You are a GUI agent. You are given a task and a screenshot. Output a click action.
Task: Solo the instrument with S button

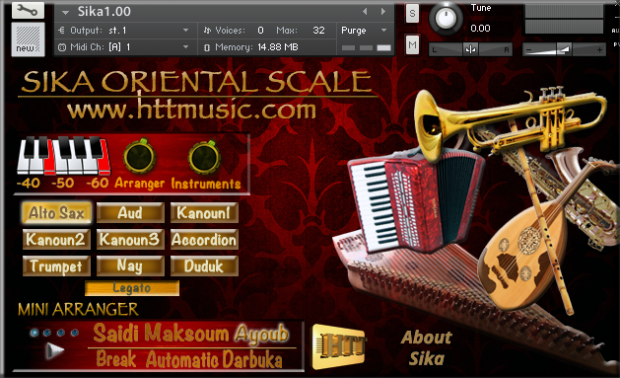click(412, 13)
